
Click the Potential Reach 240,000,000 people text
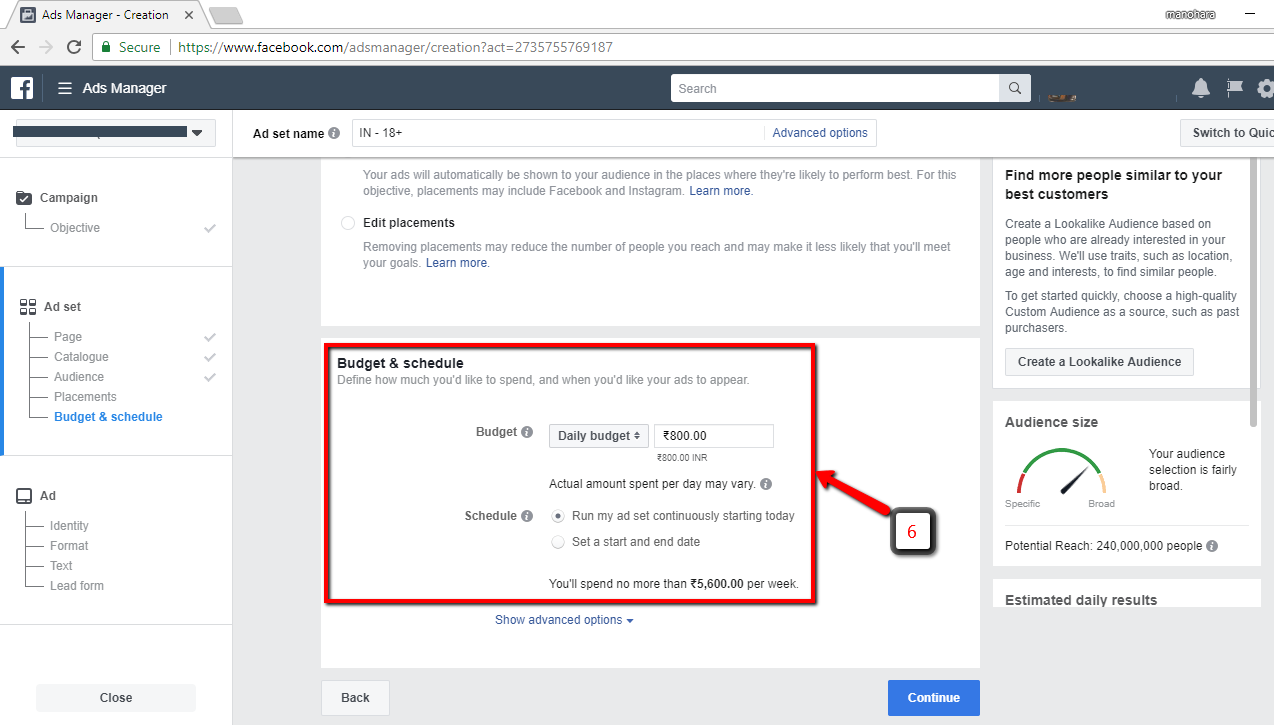point(1103,546)
